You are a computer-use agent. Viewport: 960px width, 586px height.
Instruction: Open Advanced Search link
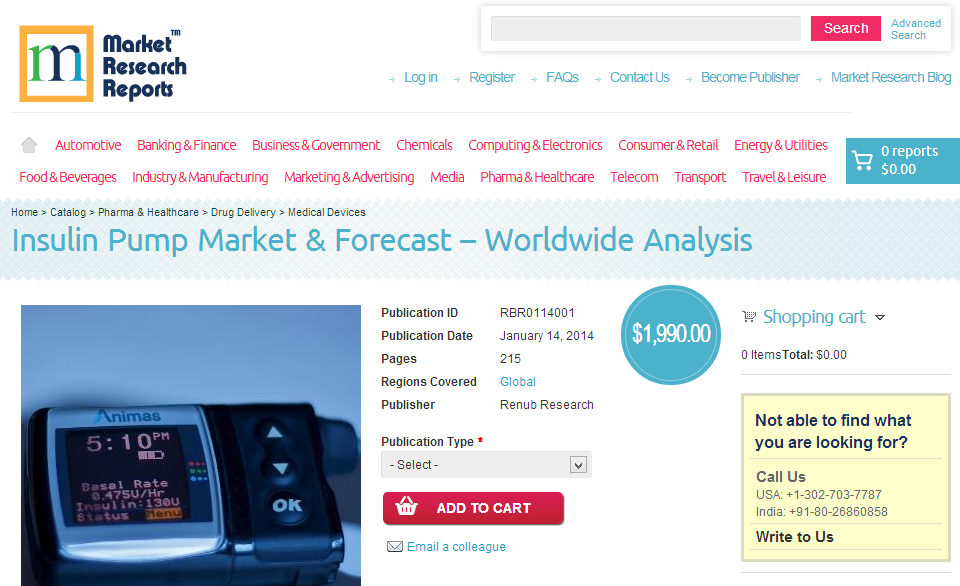coord(916,29)
